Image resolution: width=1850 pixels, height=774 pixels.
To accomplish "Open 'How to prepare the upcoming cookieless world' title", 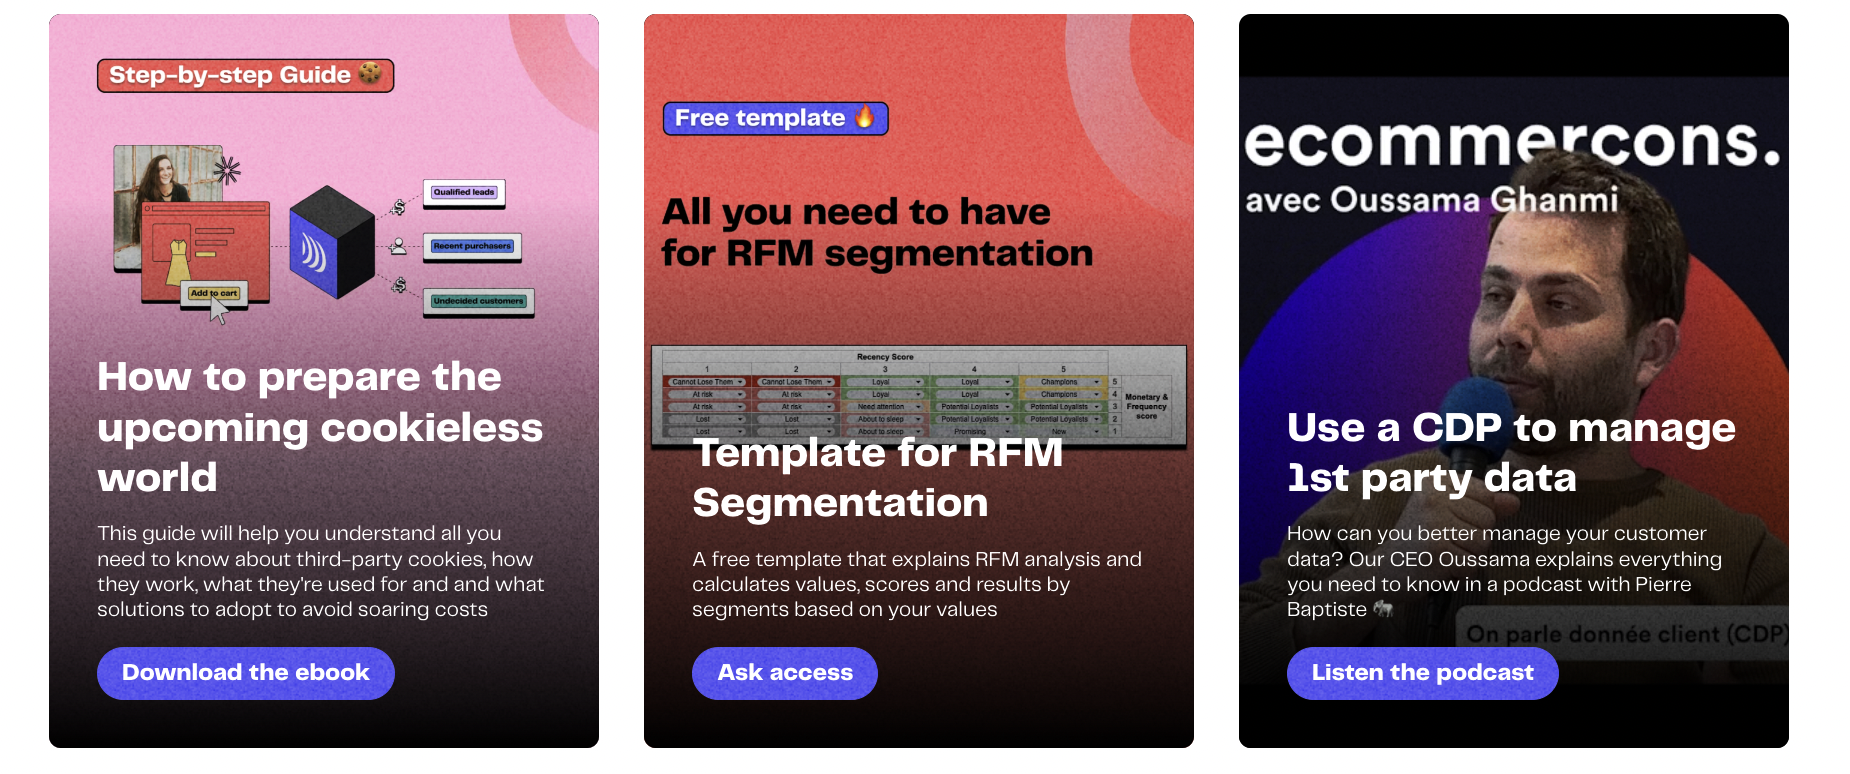I will (x=320, y=427).
